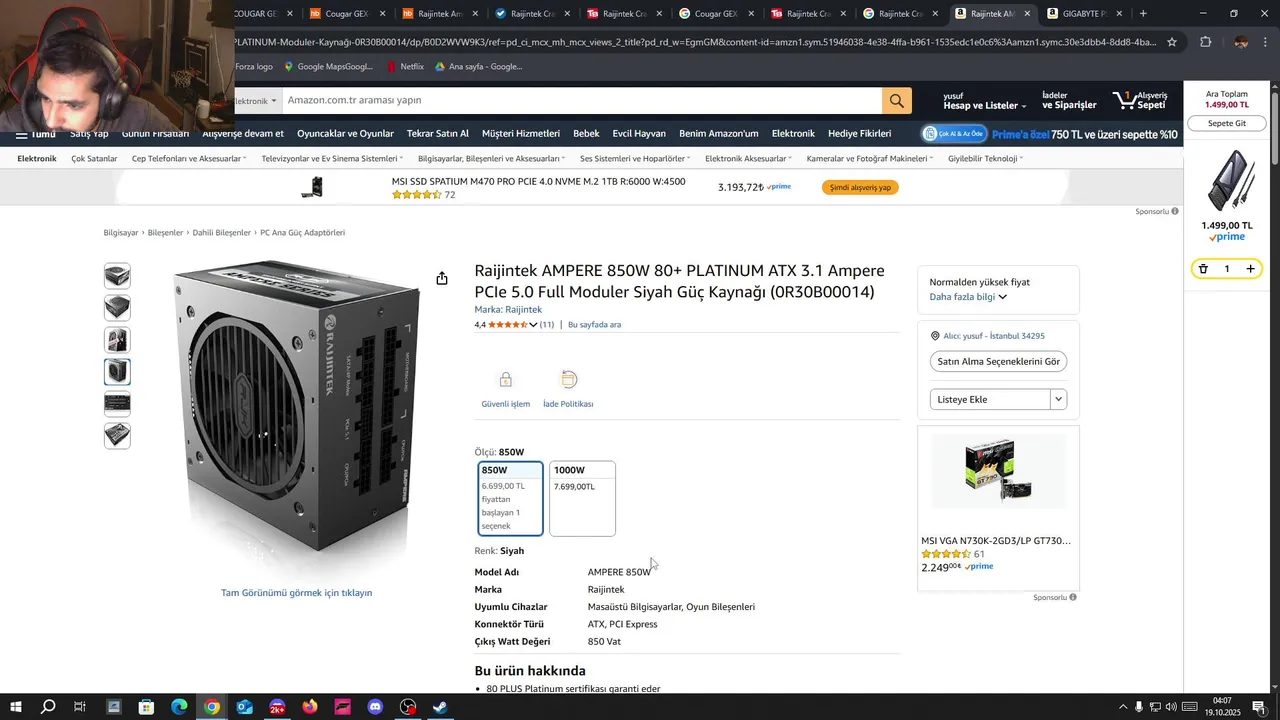Click the share icon beside the product image
This screenshot has height=720, width=1280.
pyautogui.click(x=442, y=278)
